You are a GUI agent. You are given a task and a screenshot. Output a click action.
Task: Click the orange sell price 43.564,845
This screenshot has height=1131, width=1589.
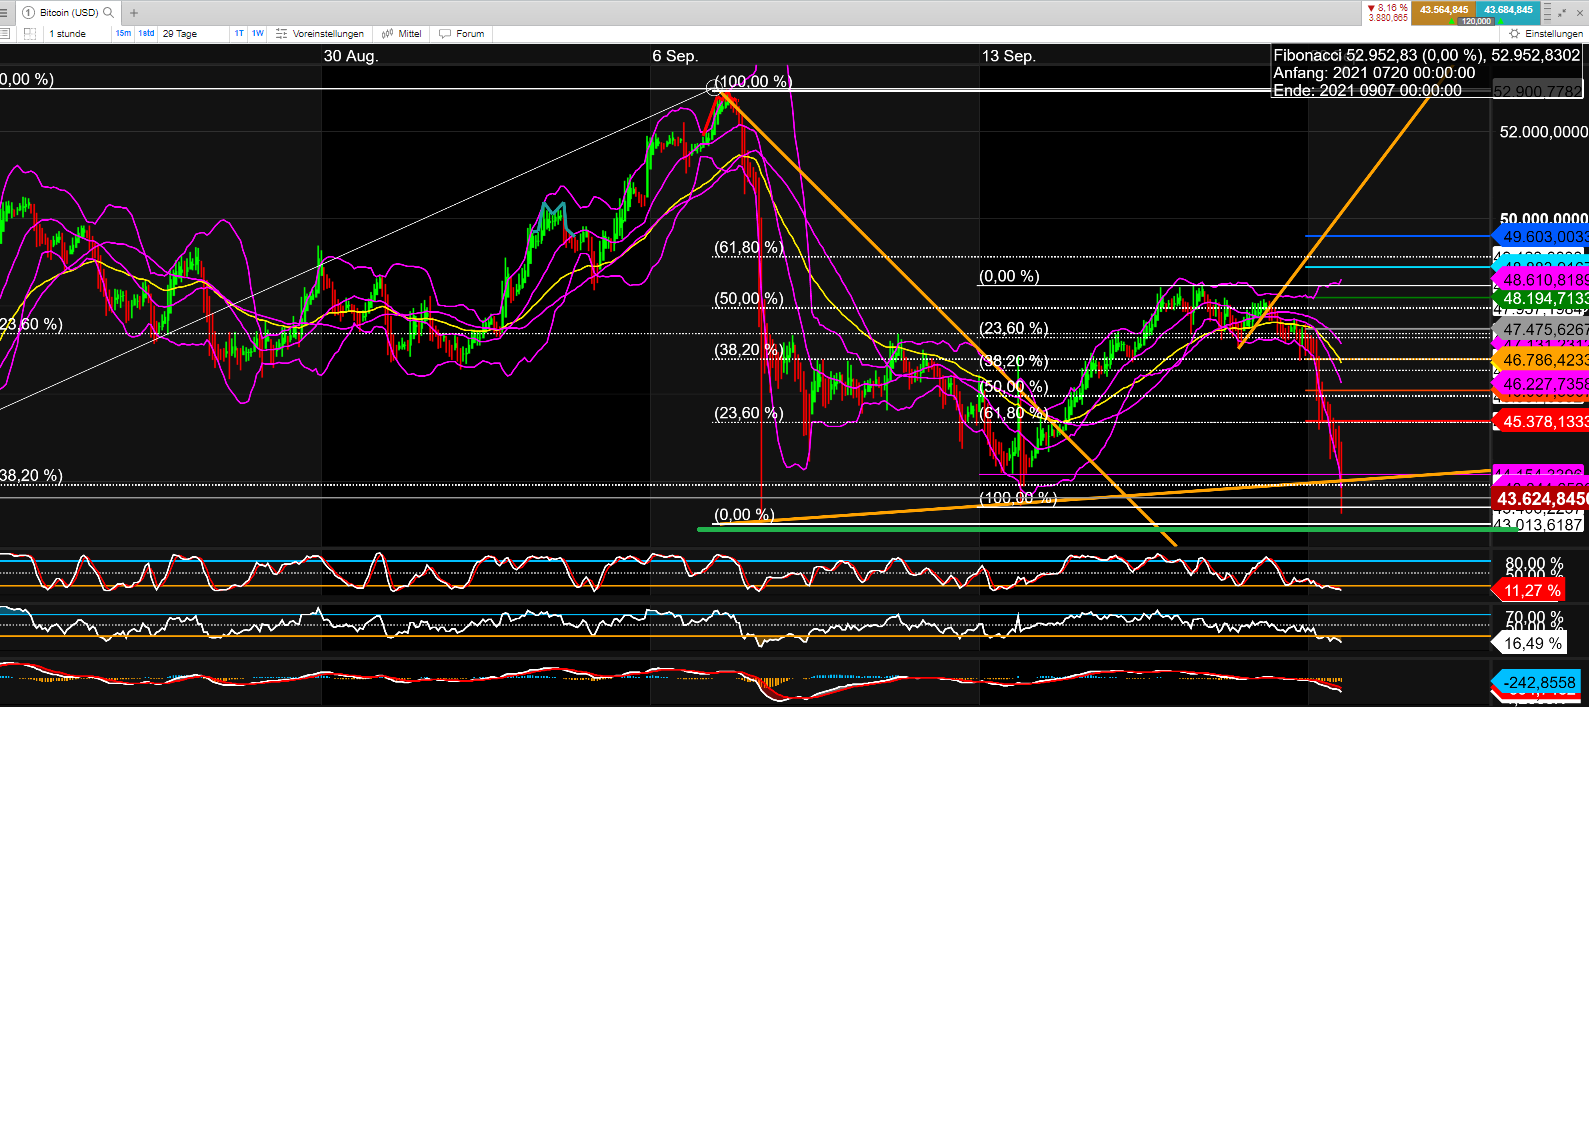1443,10
